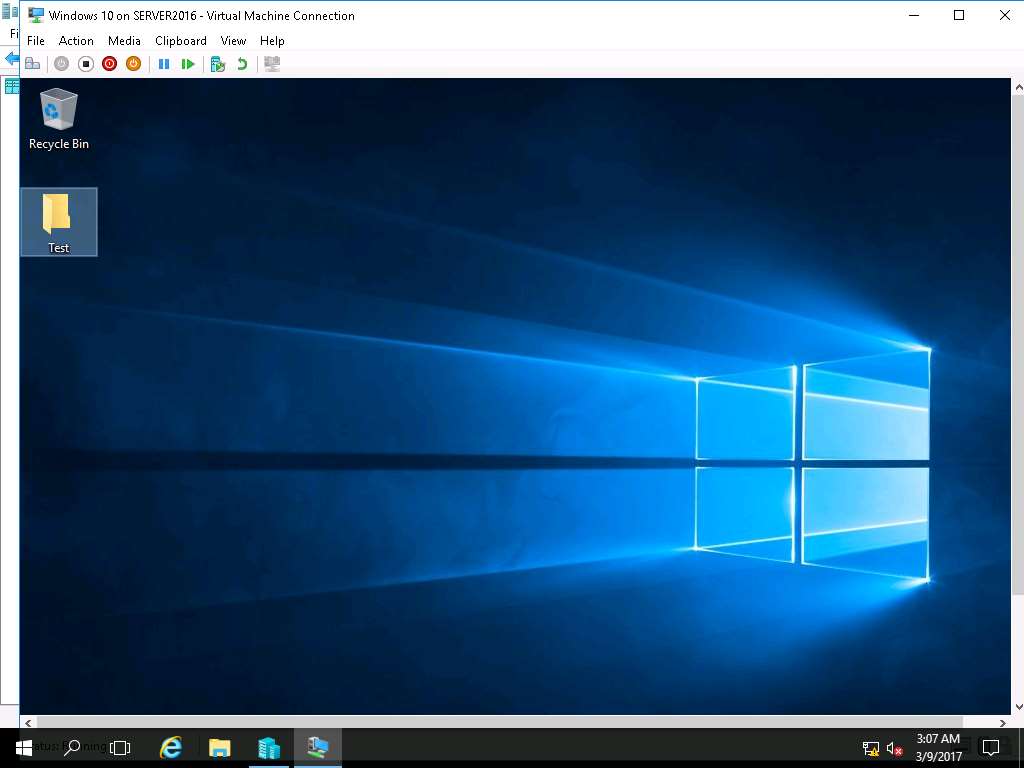
Task: Revert the VM with the green arrow icon
Action: click(242, 64)
